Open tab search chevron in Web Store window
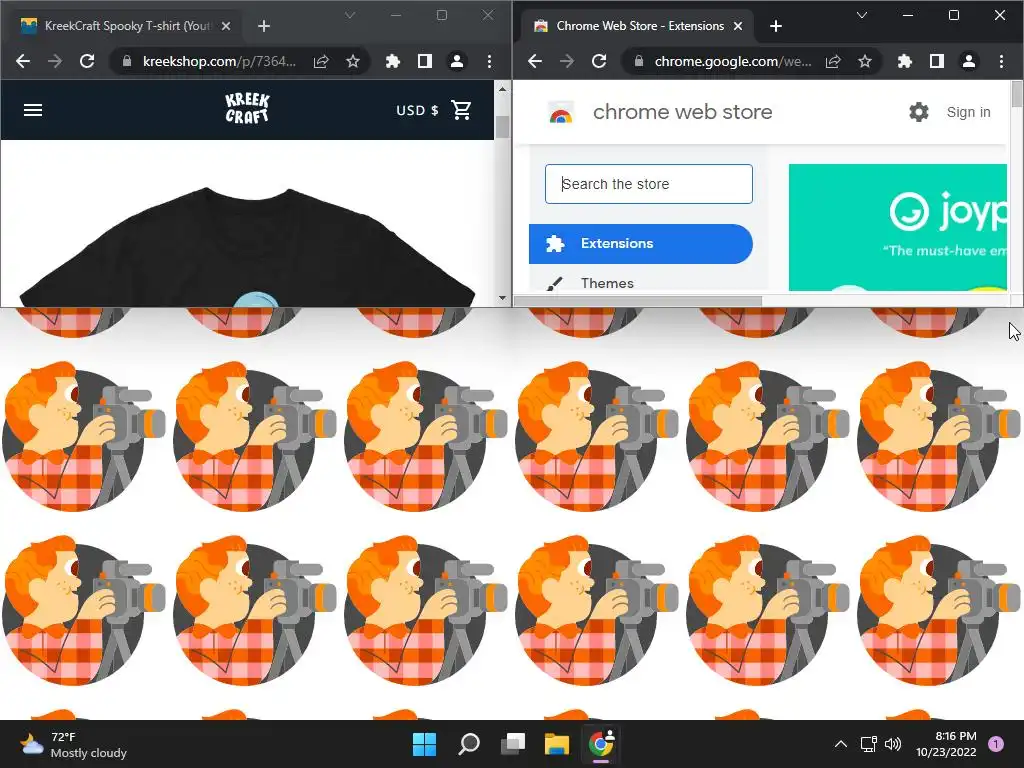1024x768 pixels. [x=862, y=15]
